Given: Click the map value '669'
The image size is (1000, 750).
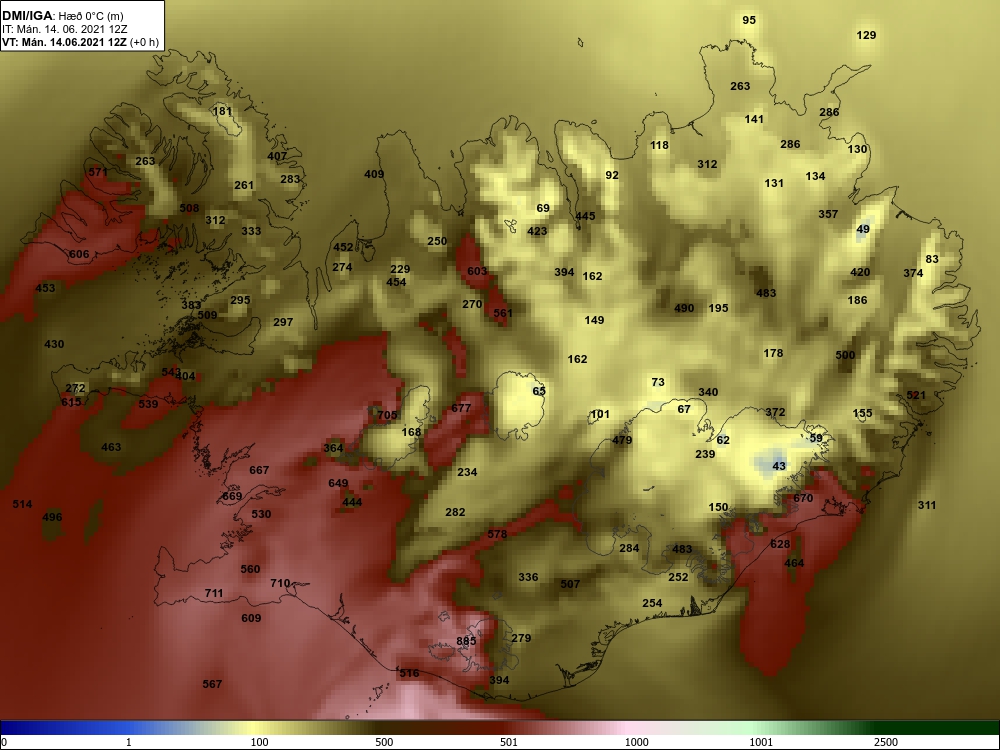Looking at the screenshot, I should (232, 496).
